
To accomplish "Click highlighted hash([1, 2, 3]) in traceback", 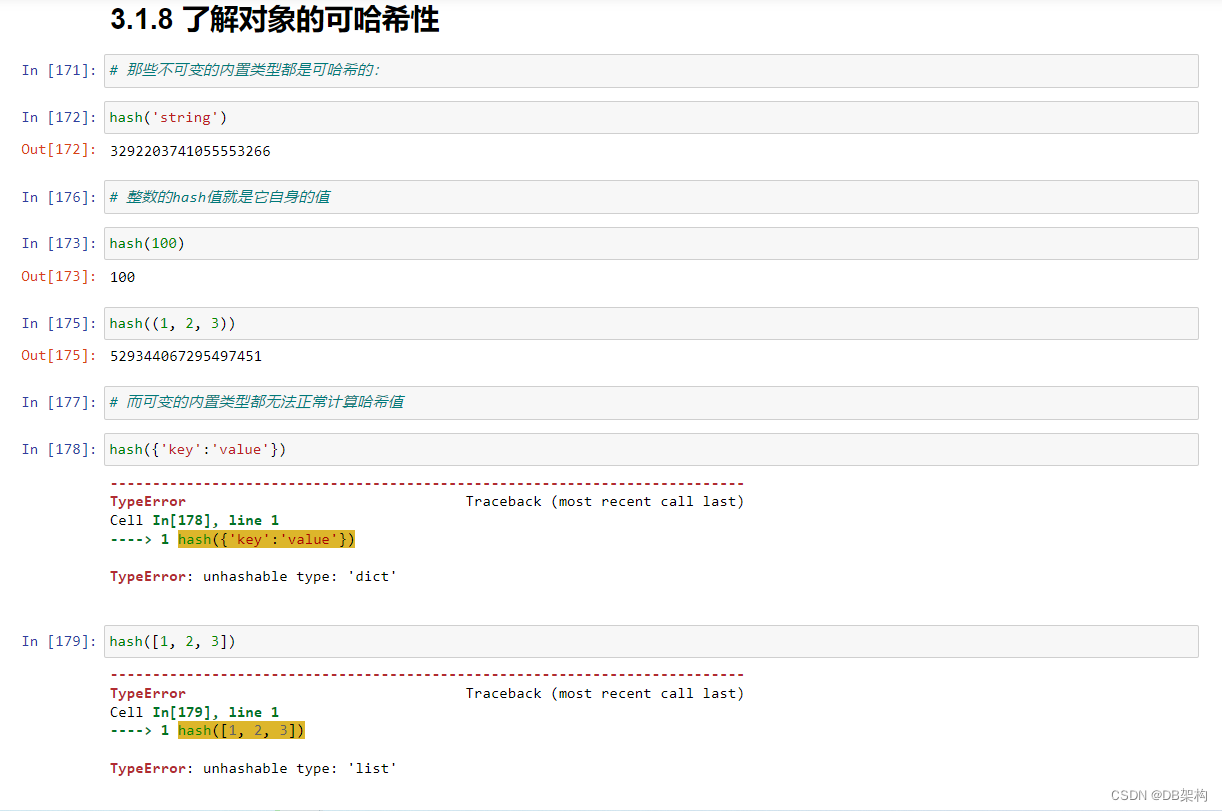I will pyautogui.click(x=241, y=731).
